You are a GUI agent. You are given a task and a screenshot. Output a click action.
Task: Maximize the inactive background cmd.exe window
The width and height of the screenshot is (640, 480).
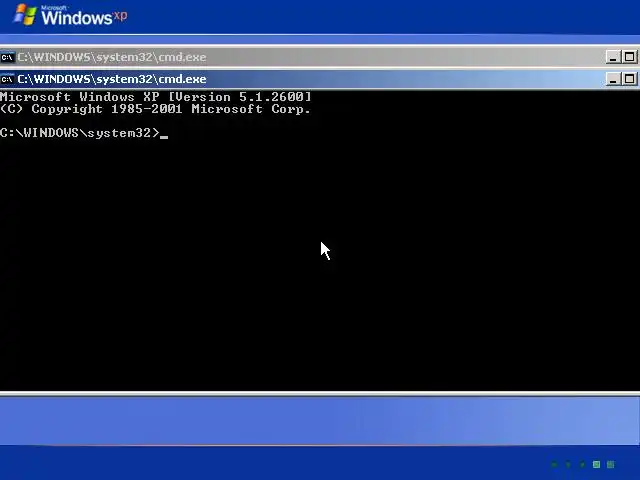click(x=629, y=57)
